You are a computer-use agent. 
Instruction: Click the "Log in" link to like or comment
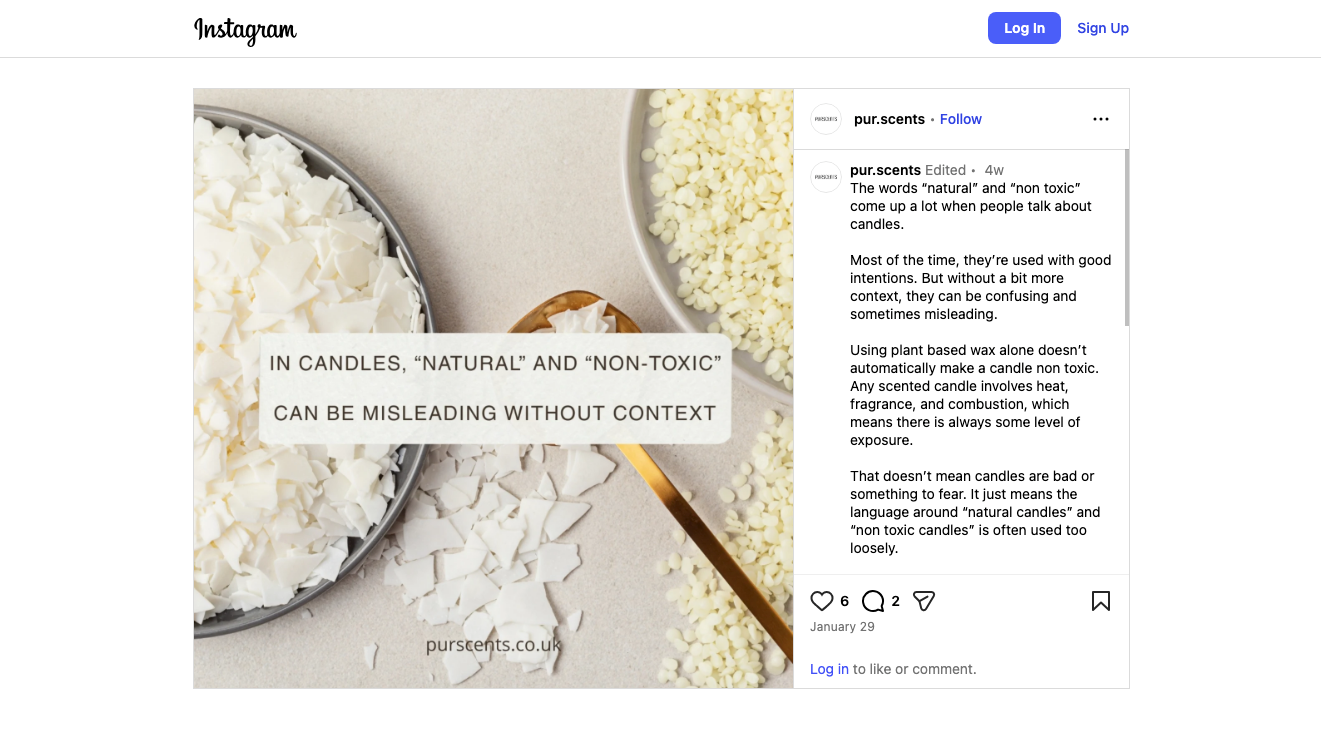point(829,669)
